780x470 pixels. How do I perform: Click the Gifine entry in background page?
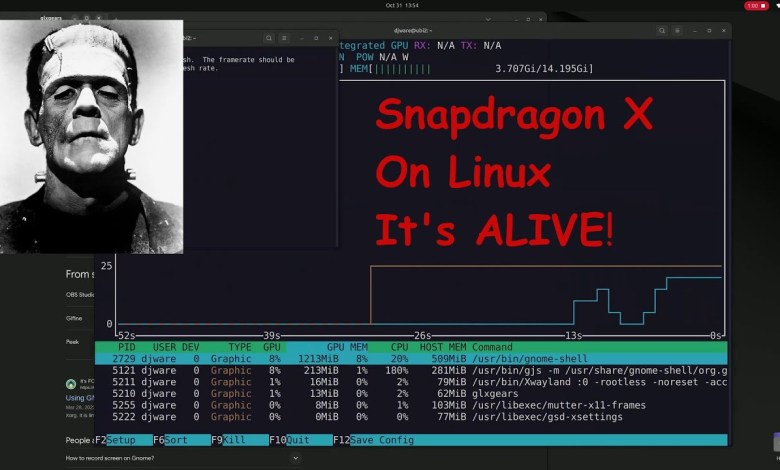[74, 318]
